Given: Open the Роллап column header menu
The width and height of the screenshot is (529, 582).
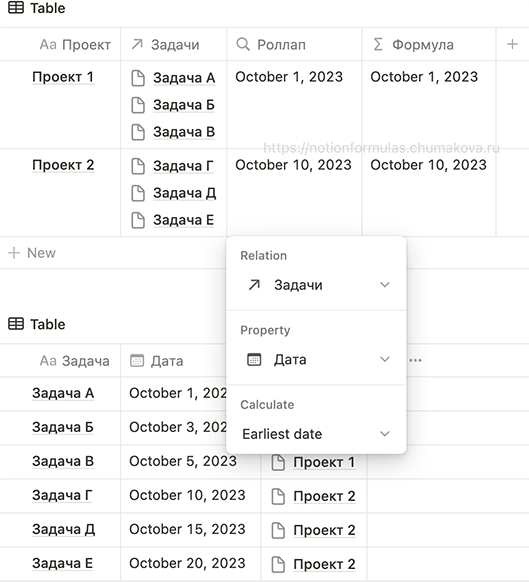Looking at the screenshot, I should (x=294, y=44).
